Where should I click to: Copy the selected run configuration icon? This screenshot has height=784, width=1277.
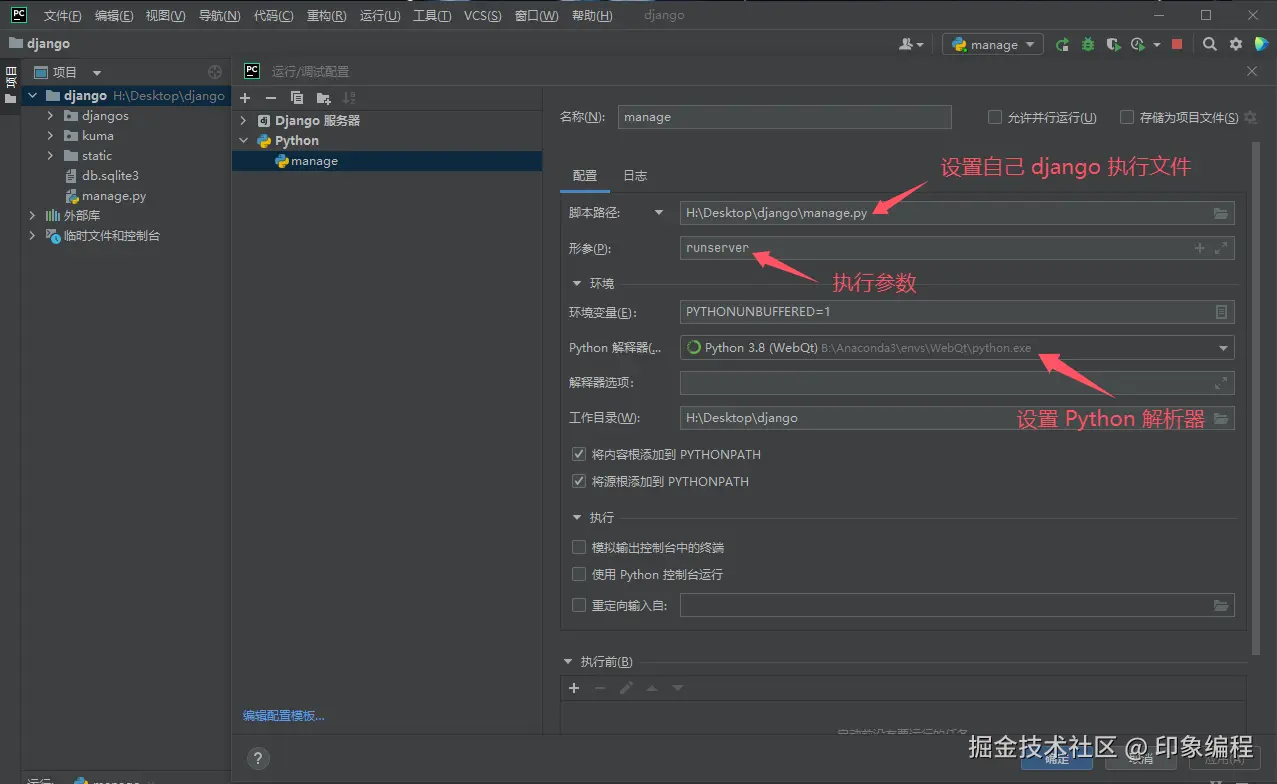point(297,98)
